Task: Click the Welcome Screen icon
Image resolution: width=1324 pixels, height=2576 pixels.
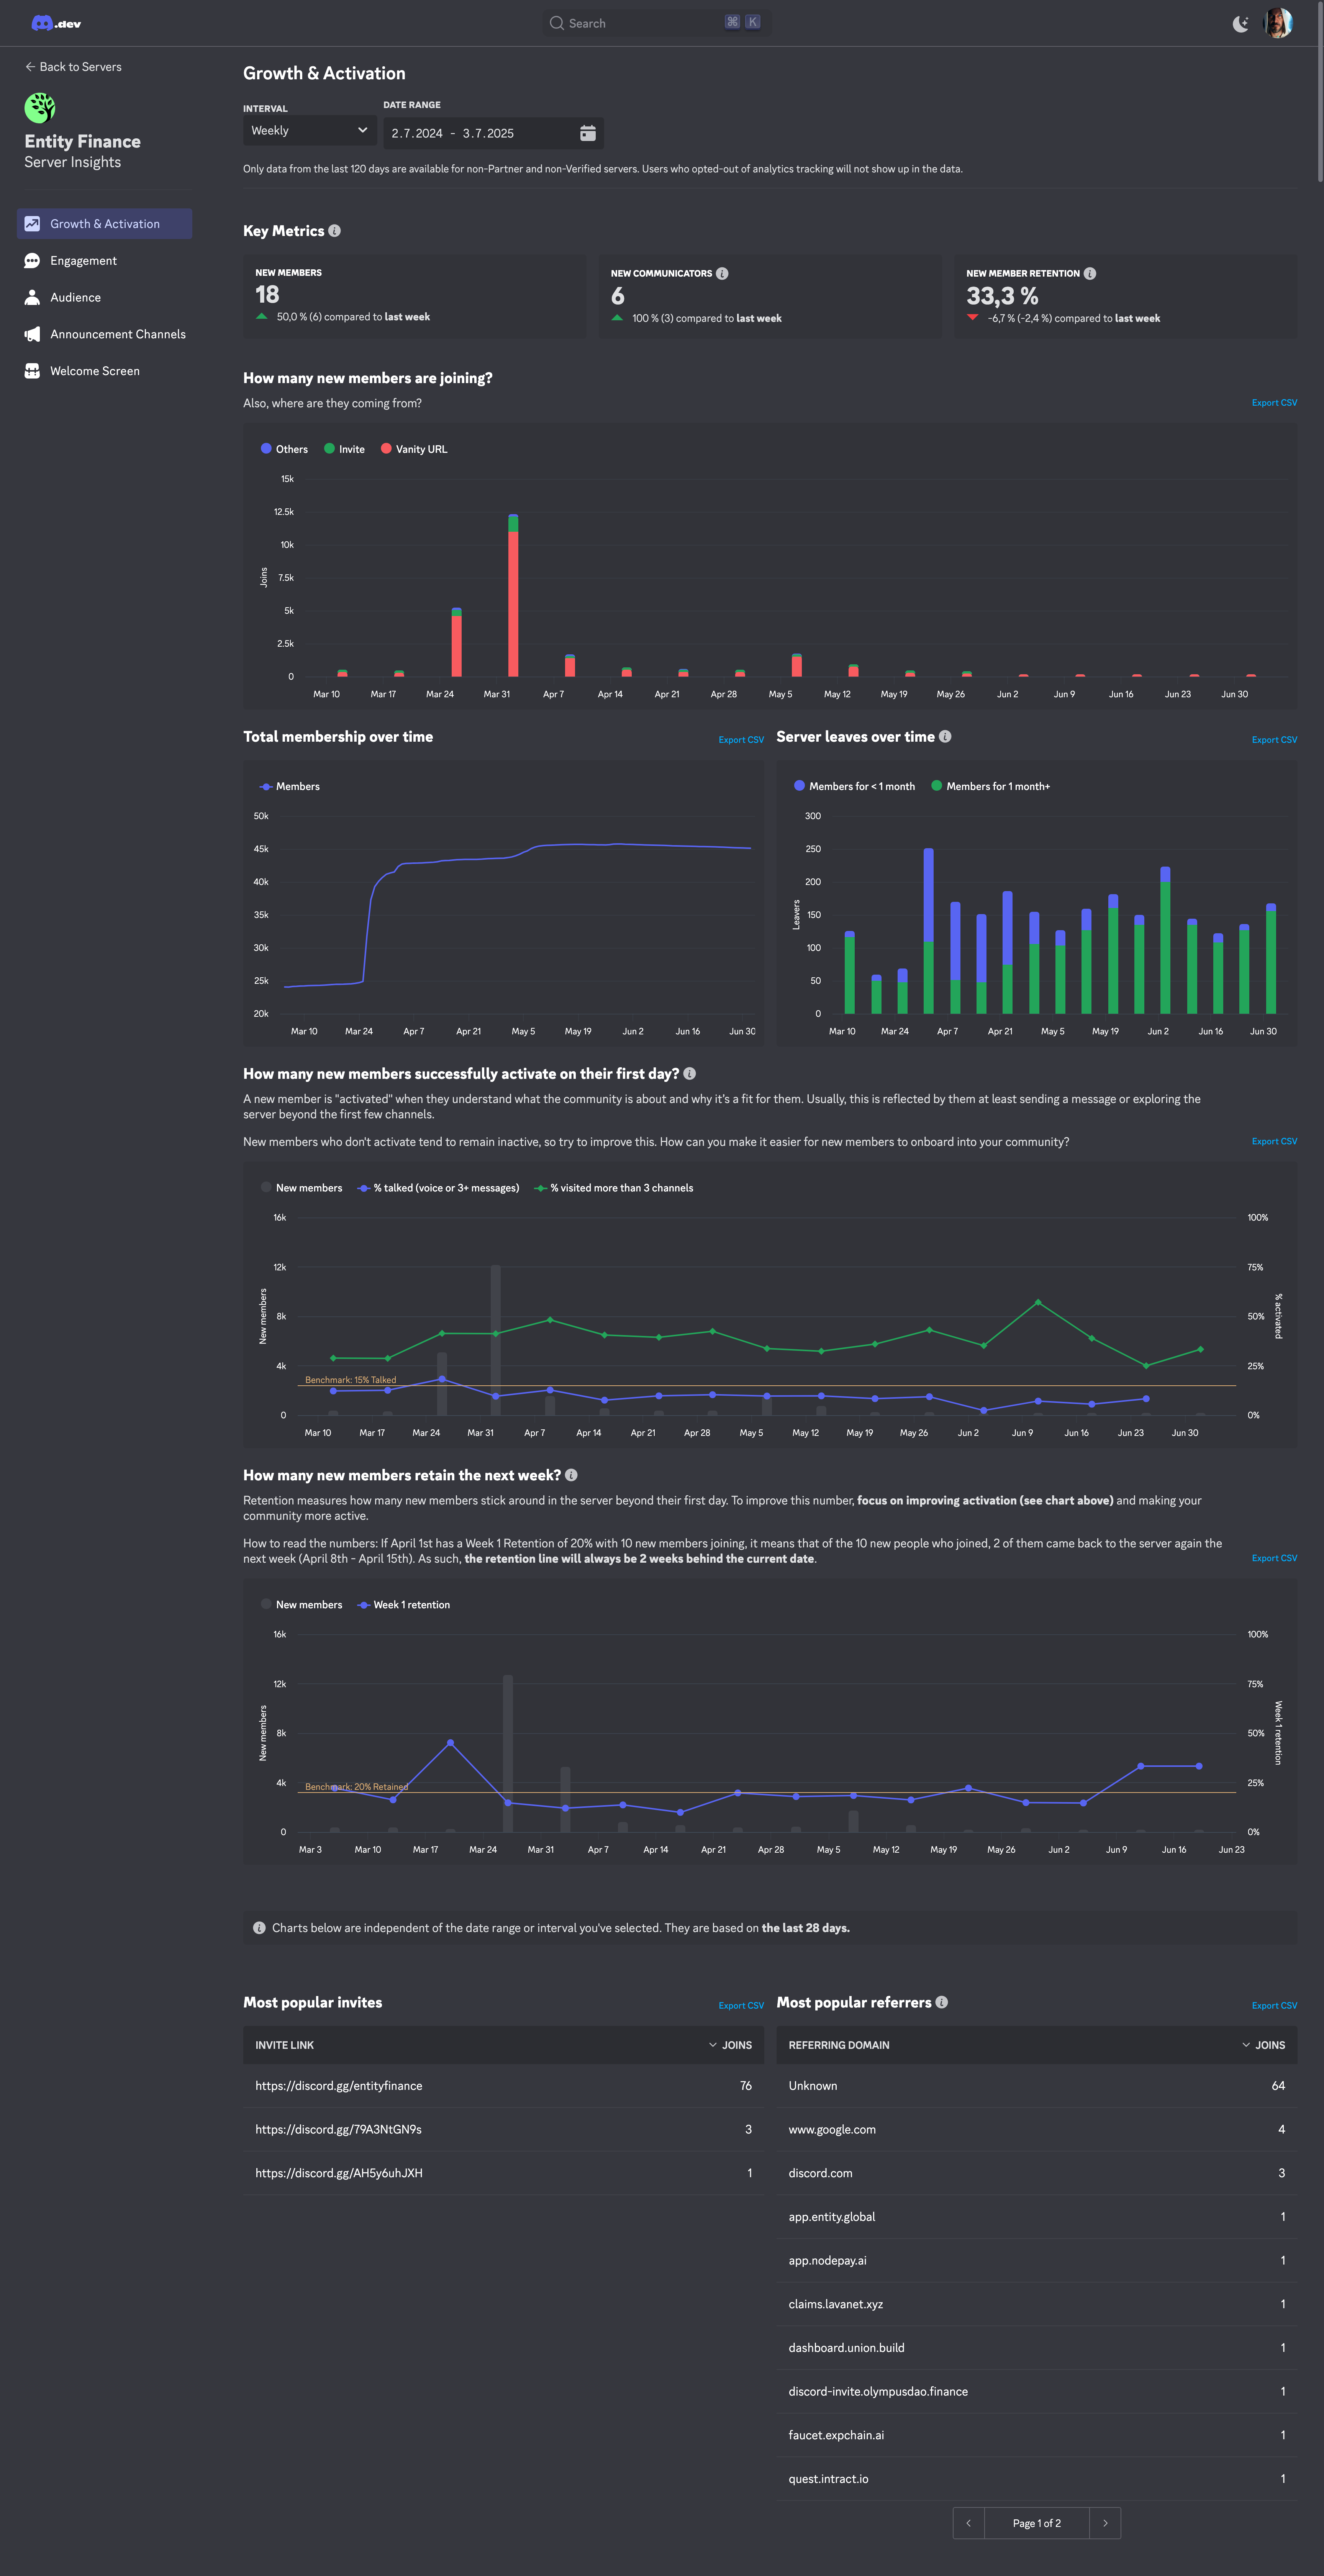Action: tap(32, 371)
